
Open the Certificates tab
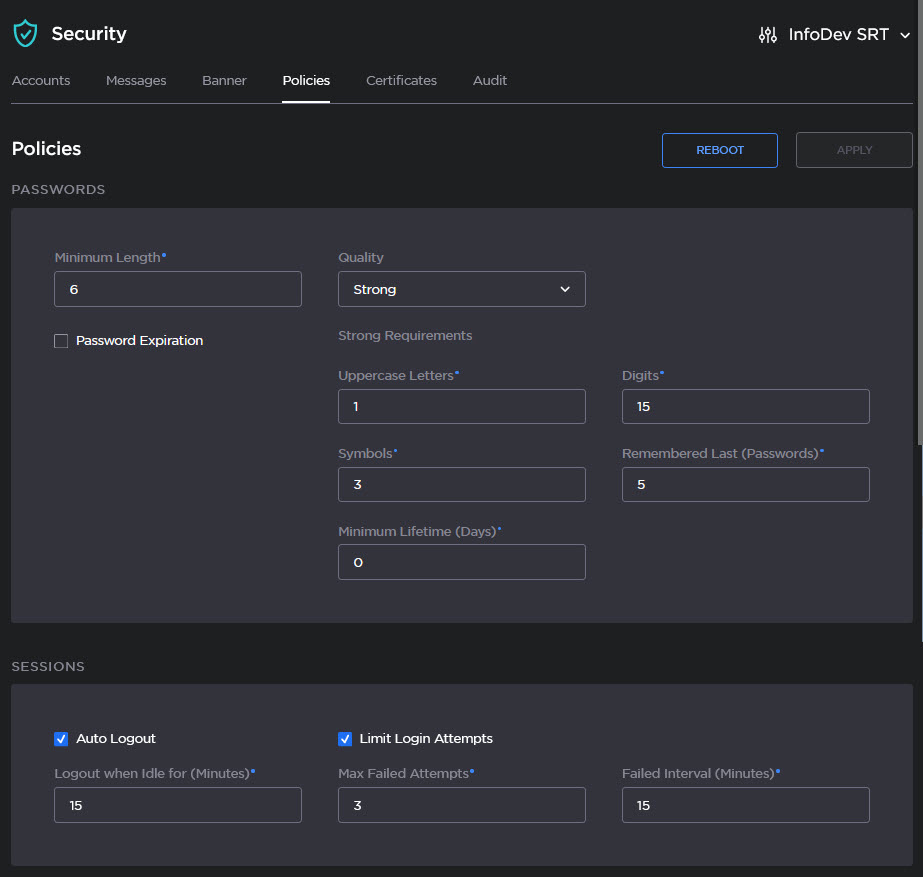tap(401, 81)
